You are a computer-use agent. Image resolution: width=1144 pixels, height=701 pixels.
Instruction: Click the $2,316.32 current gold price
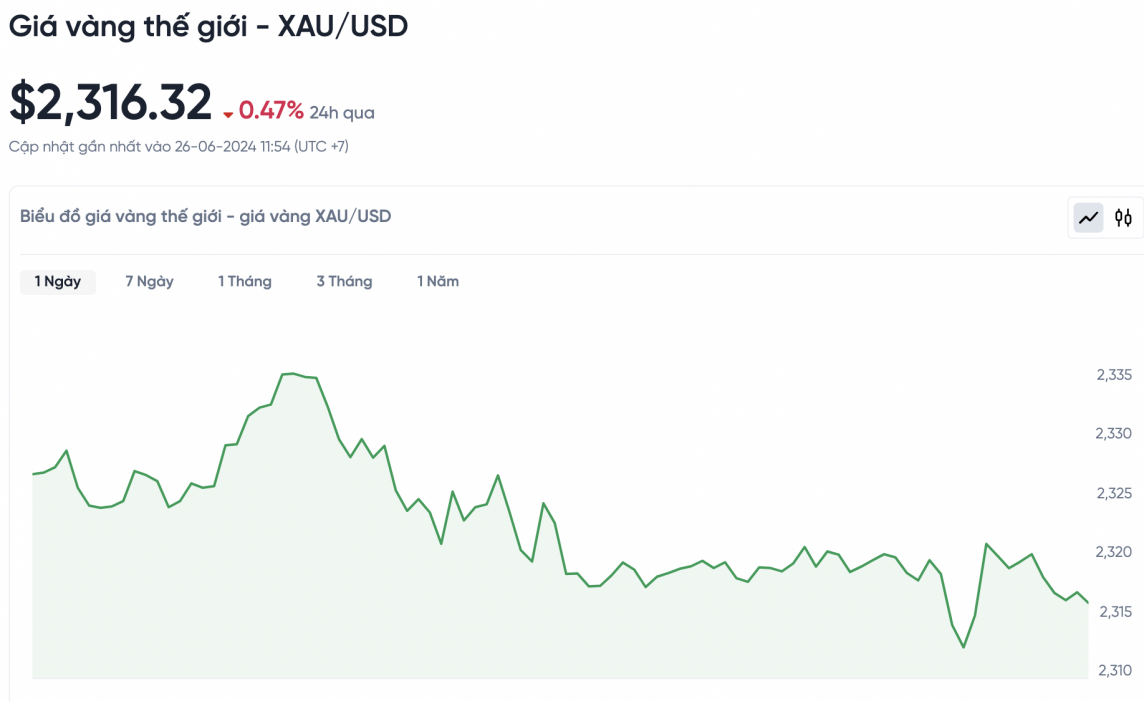111,102
